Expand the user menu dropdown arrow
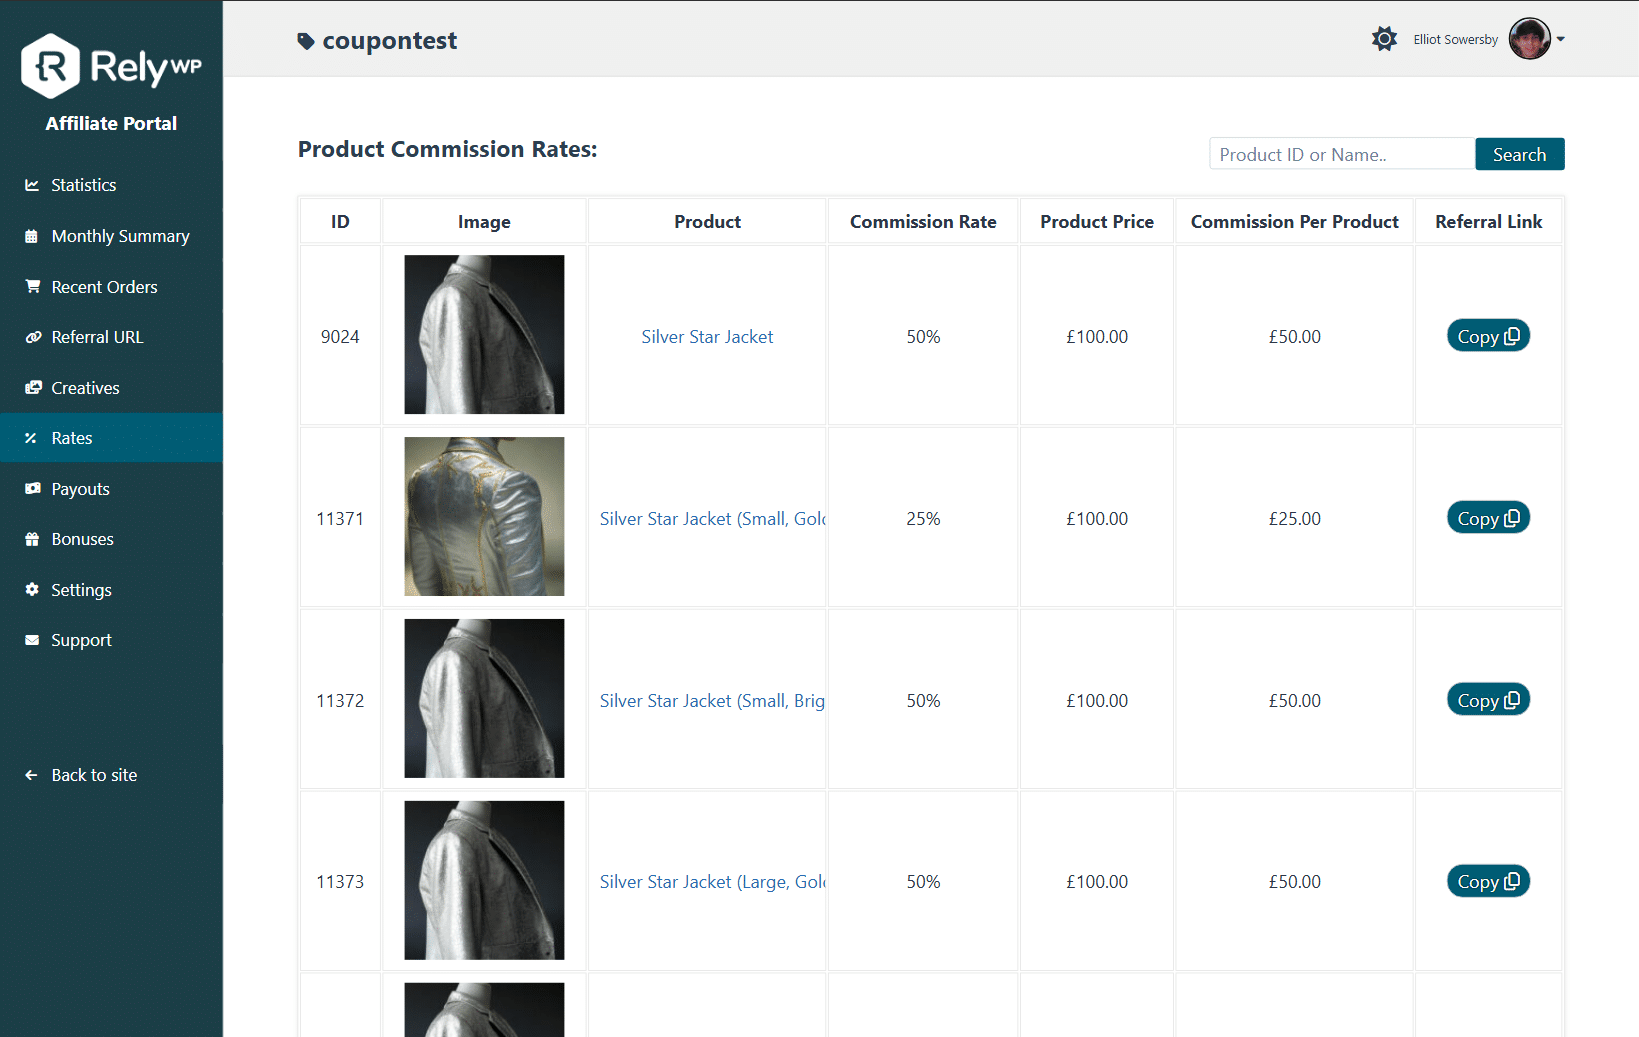 click(1560, 40)
